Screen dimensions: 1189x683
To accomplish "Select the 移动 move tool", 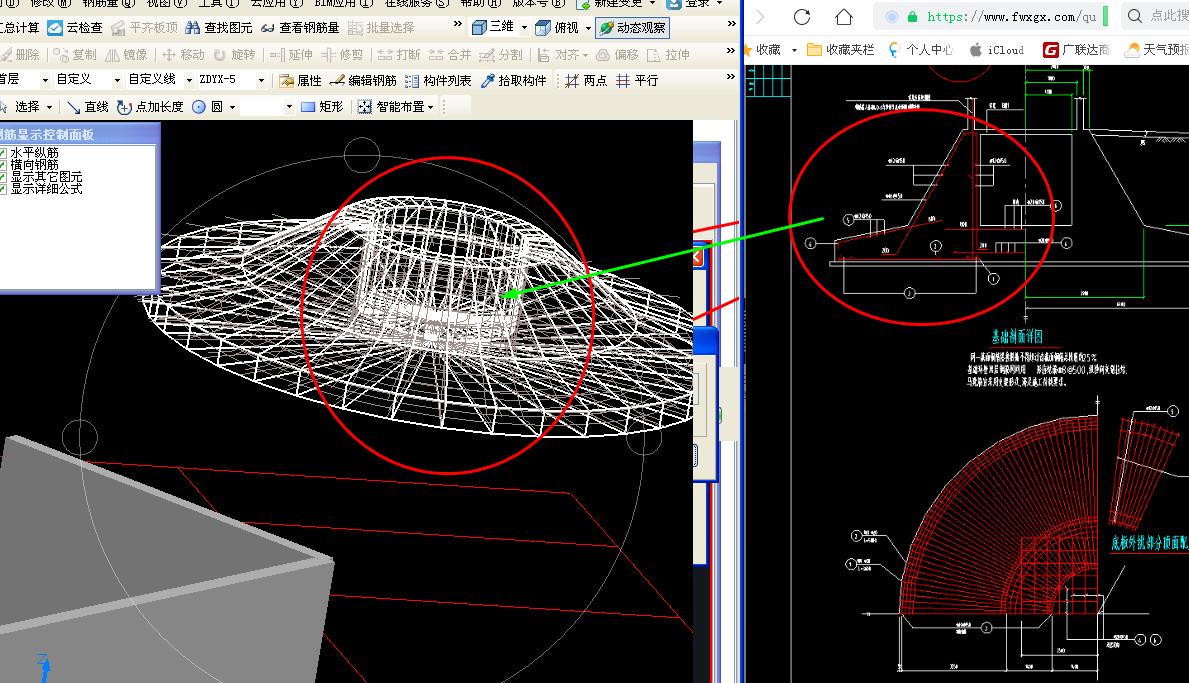I will [x=184, y=55].
